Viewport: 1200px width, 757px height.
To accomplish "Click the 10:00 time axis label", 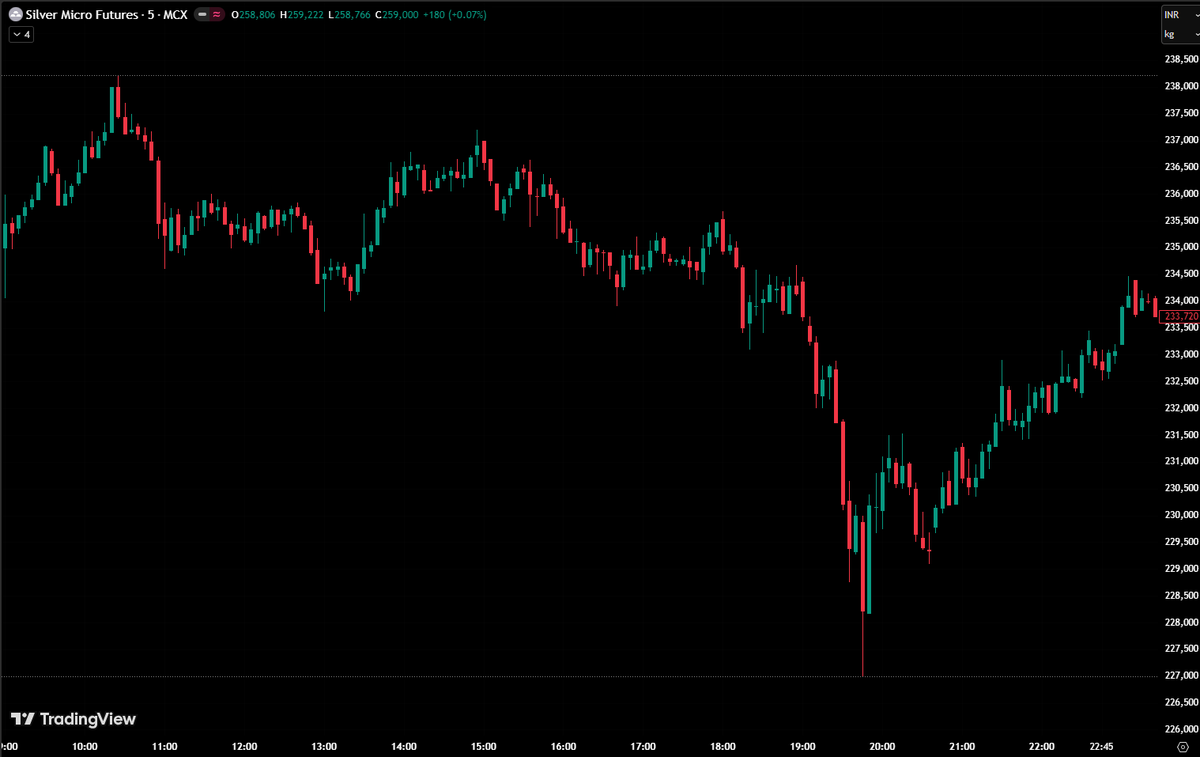I will (x=84, y=746).
